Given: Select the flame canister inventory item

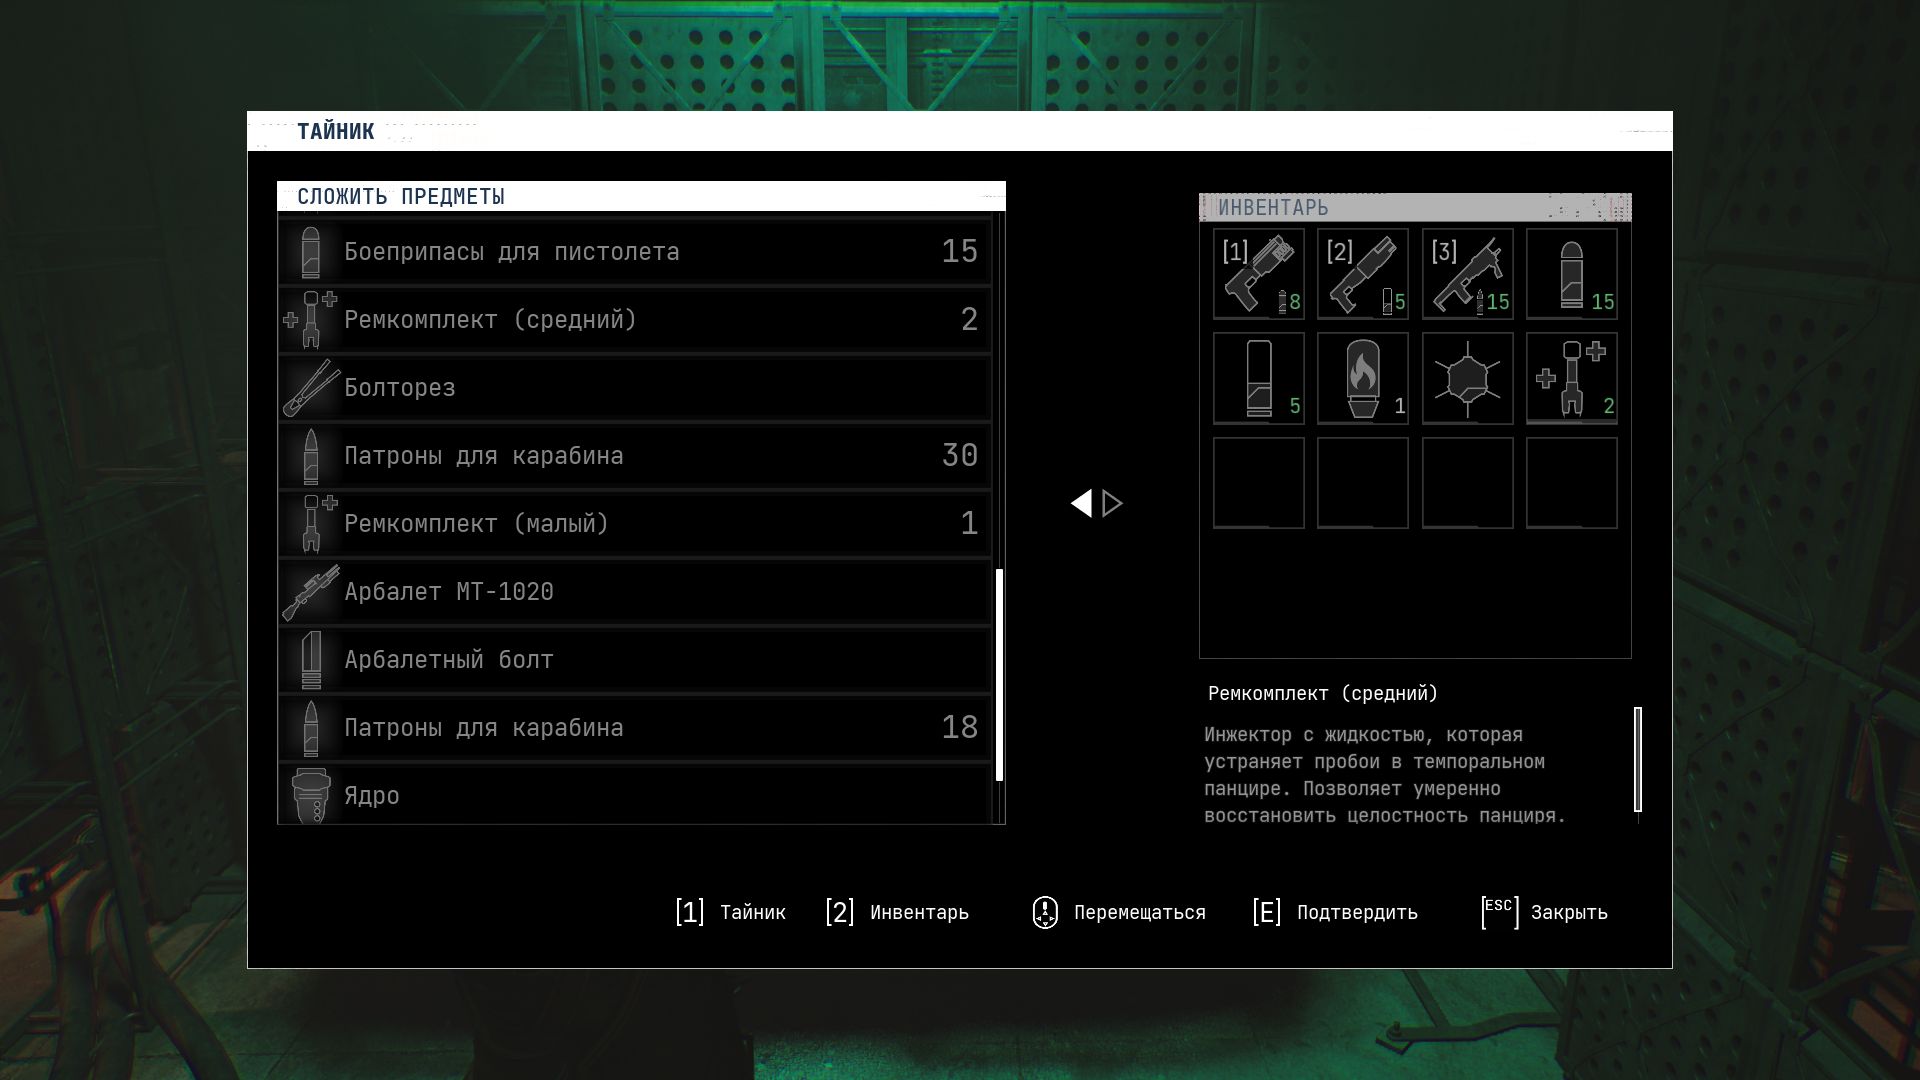Looking at the screenshot, I should click(x=1362, y=378).
